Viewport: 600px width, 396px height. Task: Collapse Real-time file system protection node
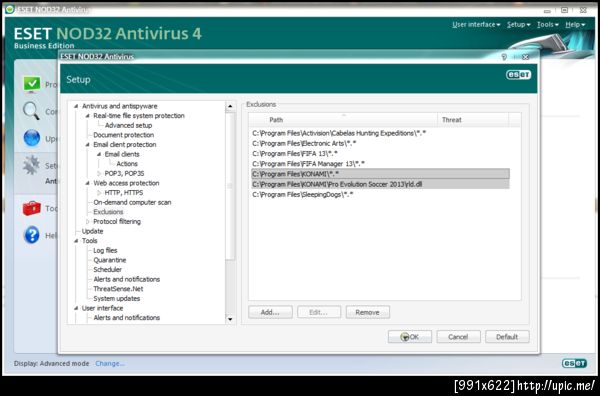[87, 116]
